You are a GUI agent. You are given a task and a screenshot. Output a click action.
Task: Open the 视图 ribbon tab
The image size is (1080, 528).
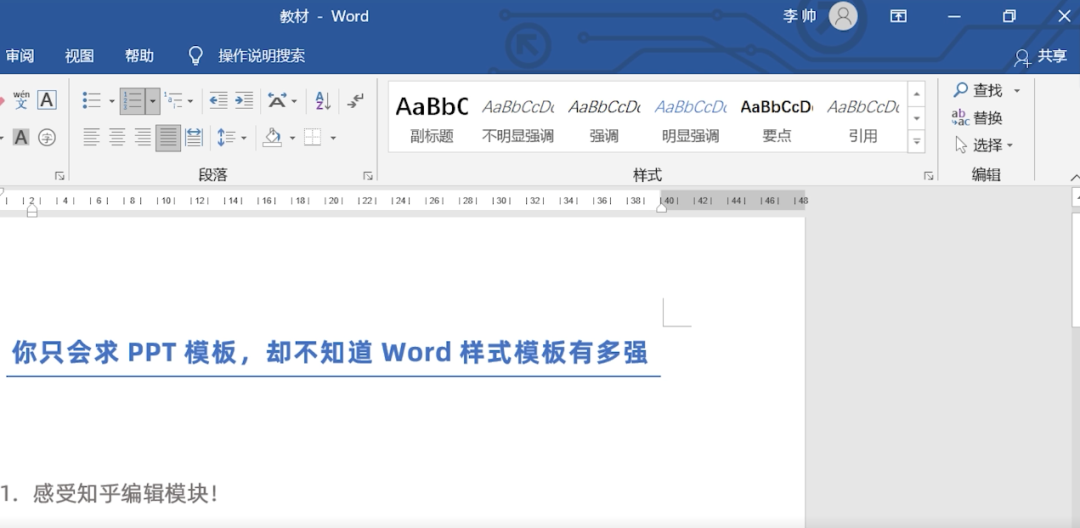click(79, 56)
